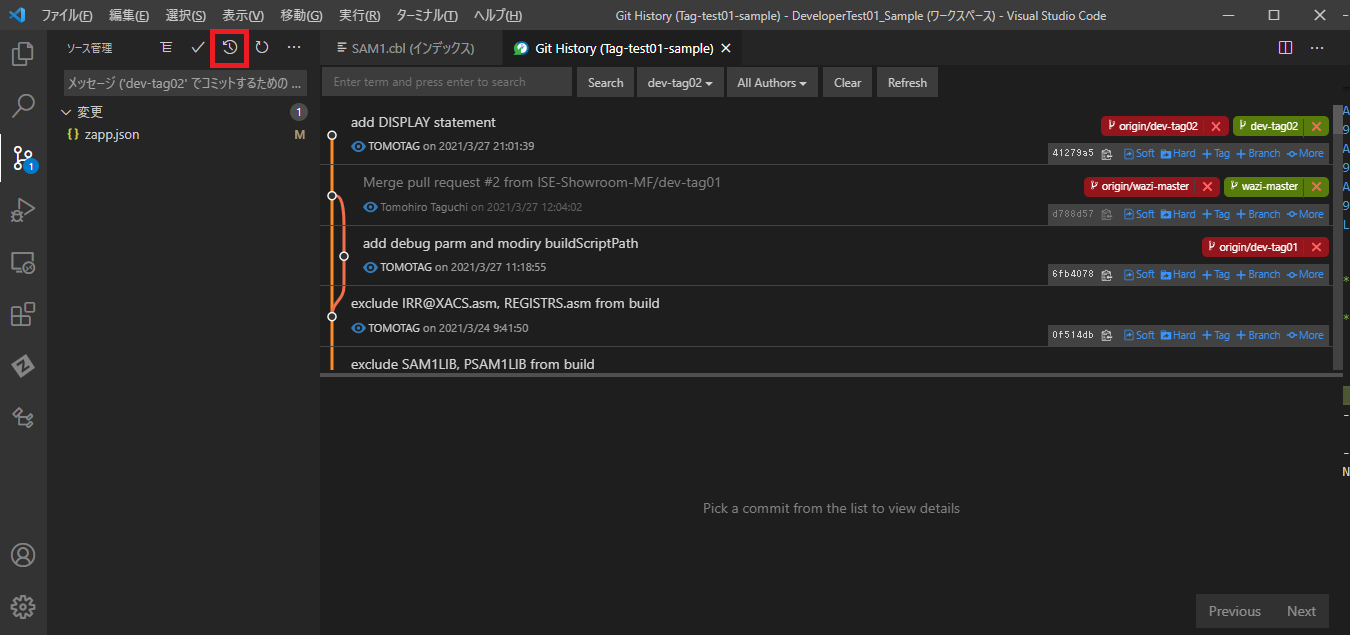
Task: Select commit 'exclude IRR@XACS.asm, REGISTRS.asm from build'
Action: coord(505,303)
